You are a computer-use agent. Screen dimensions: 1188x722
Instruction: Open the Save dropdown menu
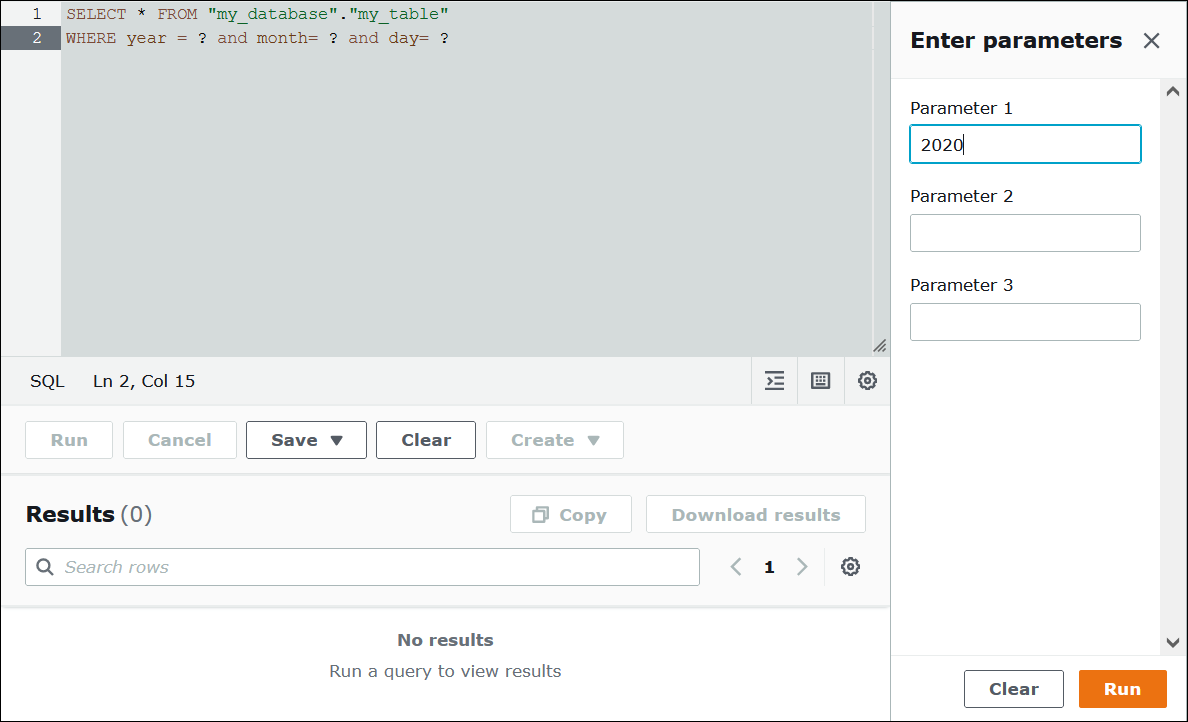coord(306,440)
